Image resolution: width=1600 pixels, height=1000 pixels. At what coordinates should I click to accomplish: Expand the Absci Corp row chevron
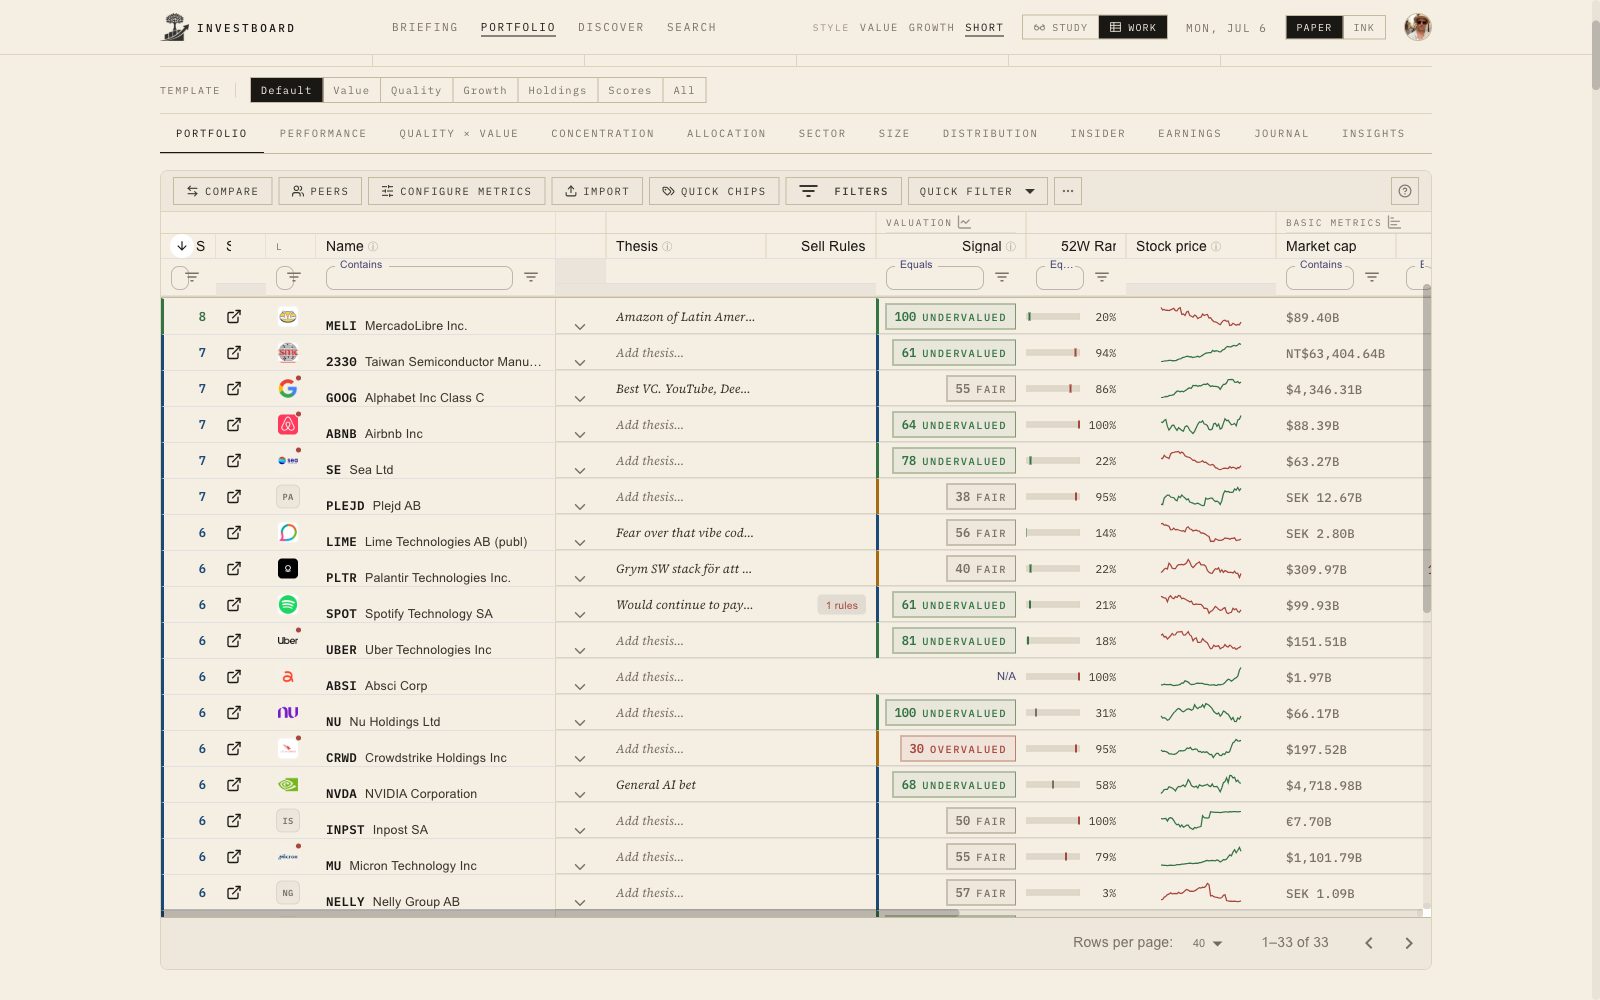point(580,686)
